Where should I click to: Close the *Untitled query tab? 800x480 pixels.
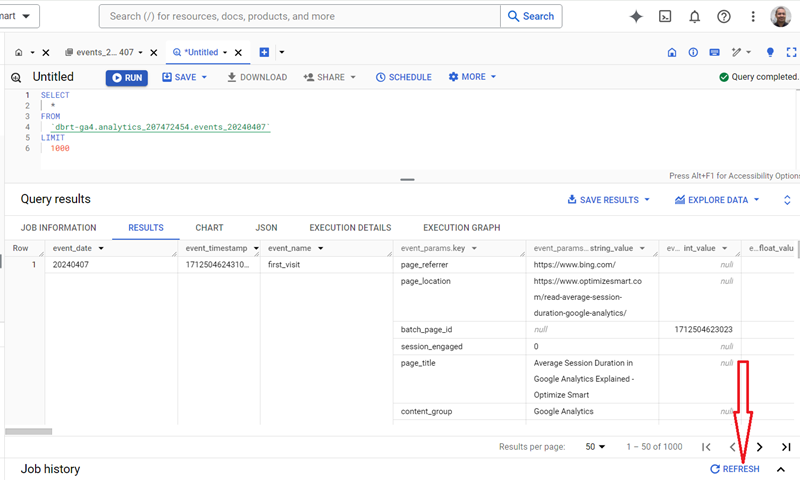coord(238,53)
